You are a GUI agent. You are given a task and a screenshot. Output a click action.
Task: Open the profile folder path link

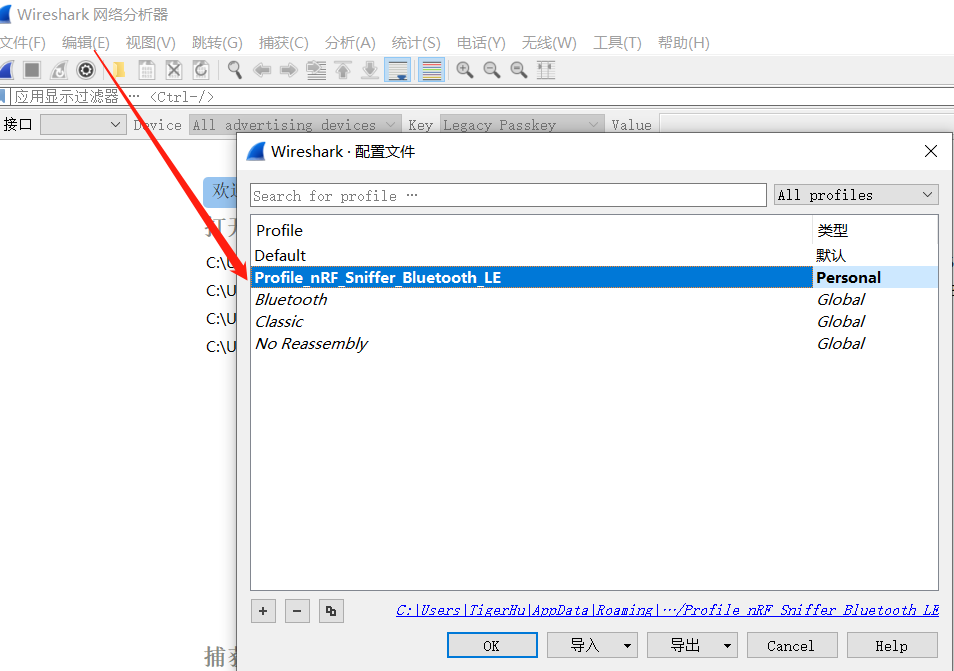tap(667, 610)
